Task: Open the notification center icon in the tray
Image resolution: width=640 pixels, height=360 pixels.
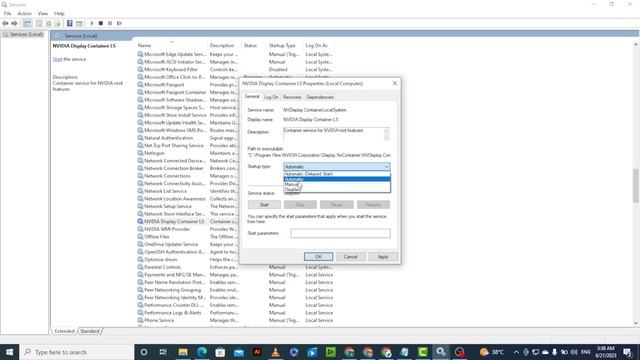Action: 627,352
